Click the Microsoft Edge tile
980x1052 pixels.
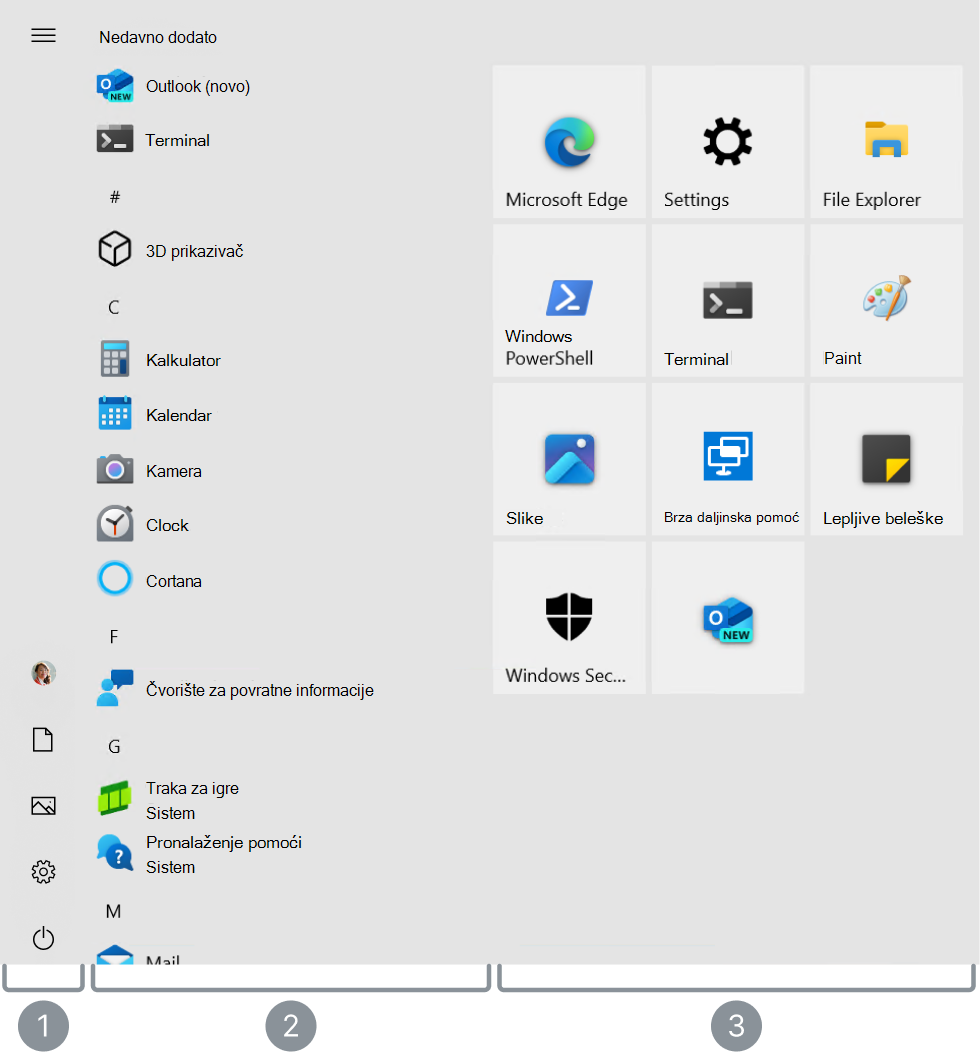569,141
